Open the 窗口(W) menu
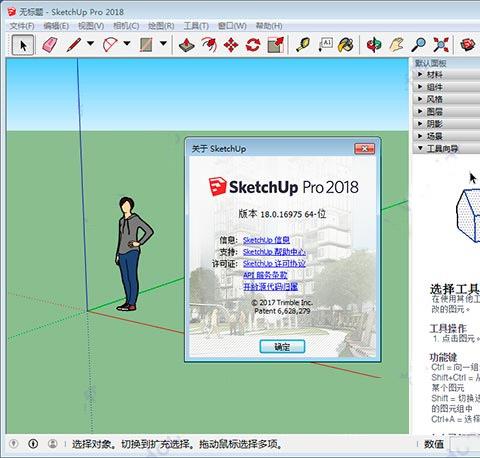This screenshot has width=480, height=458. 232,26
